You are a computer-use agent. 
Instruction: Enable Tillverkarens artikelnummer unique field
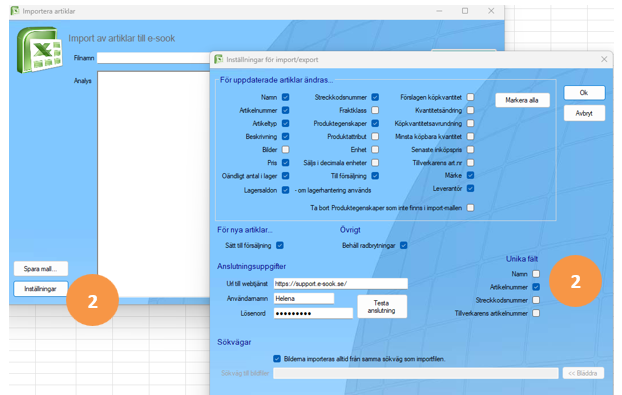[x=536, y=313]
